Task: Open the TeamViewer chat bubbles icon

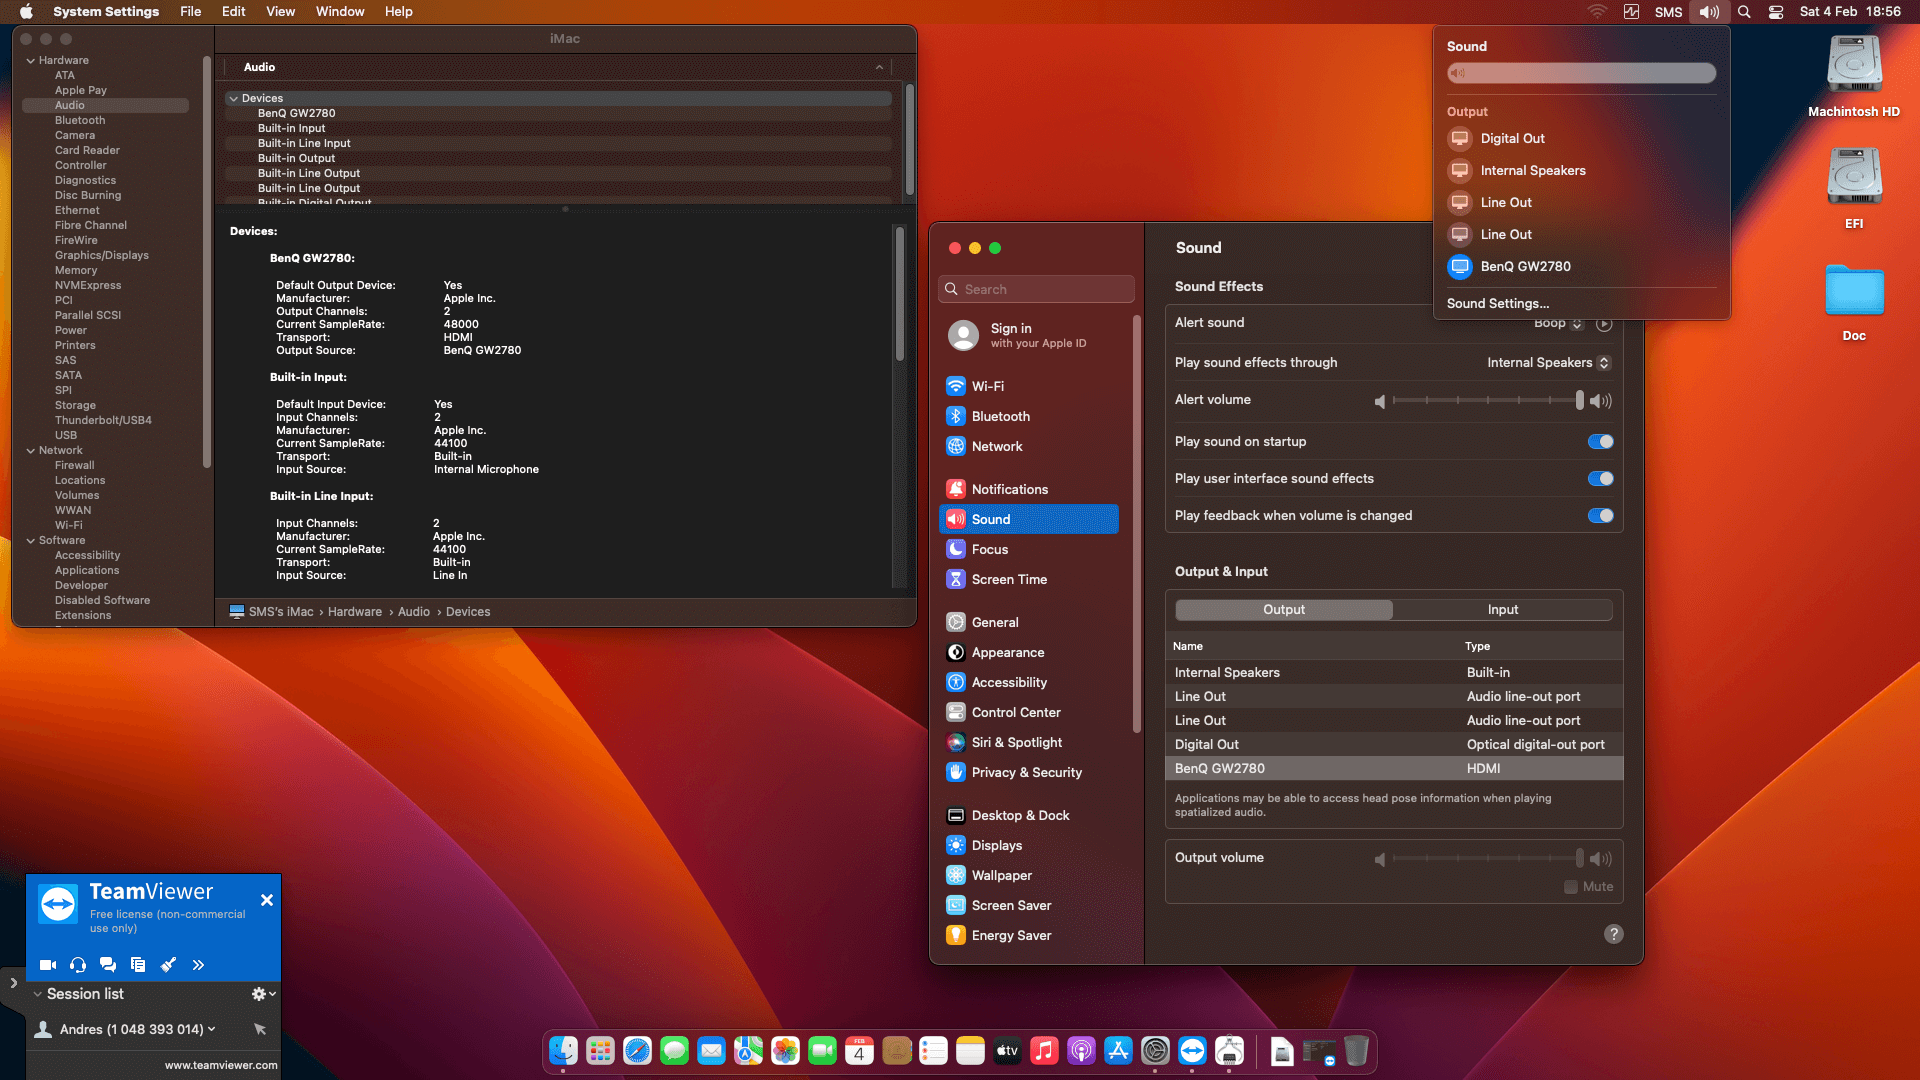Action: (108, 965)
